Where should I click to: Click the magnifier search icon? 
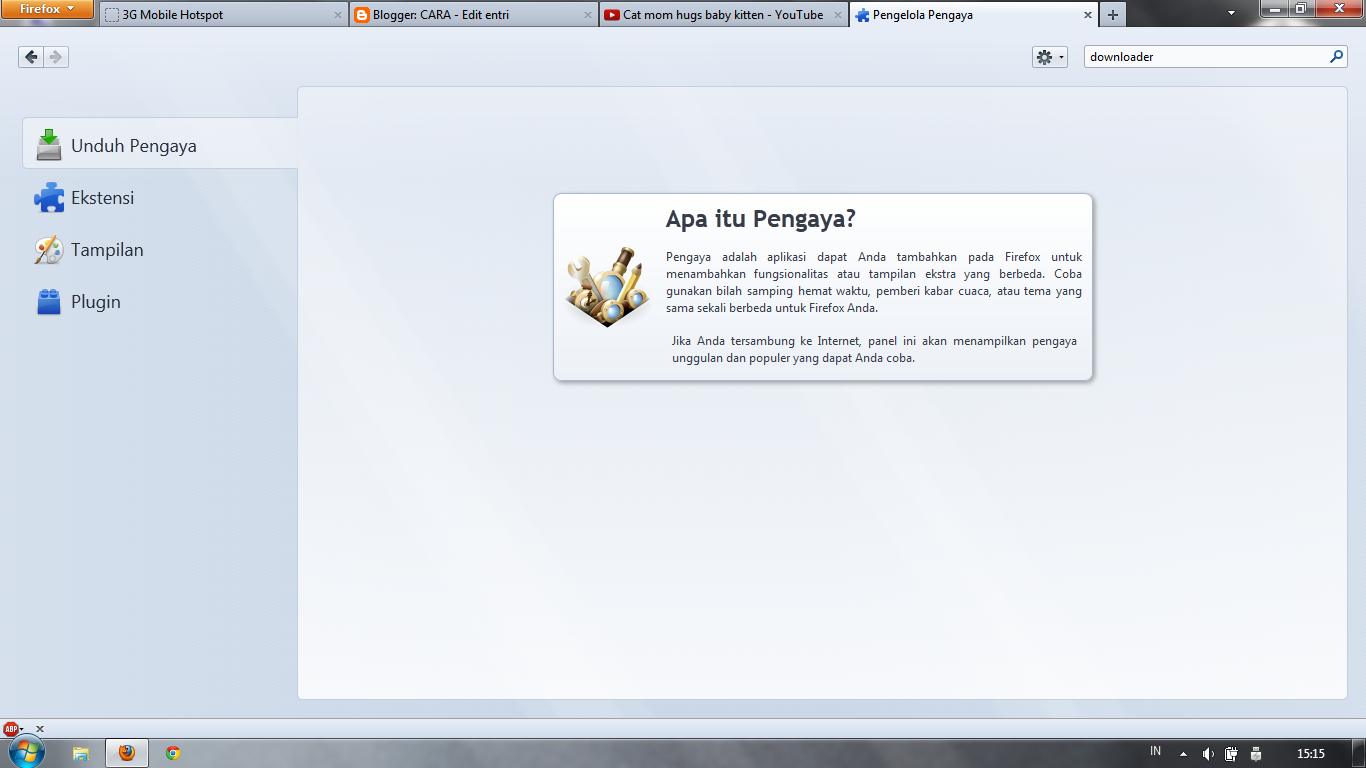coord(1337,57)
